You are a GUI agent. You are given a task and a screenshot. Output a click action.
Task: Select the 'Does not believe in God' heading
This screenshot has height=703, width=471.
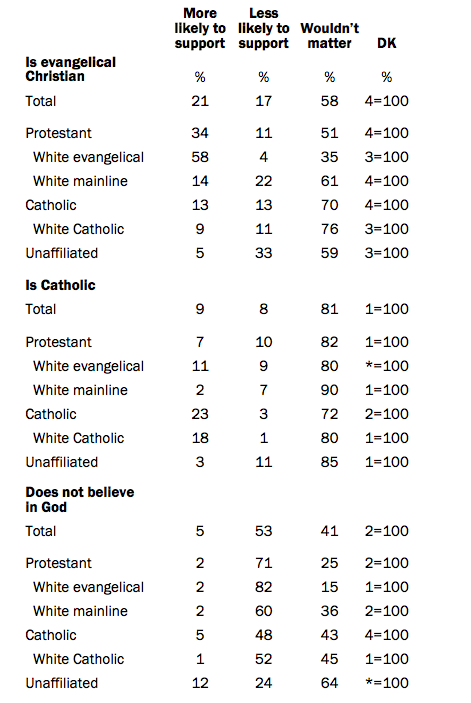pos(79,499)
